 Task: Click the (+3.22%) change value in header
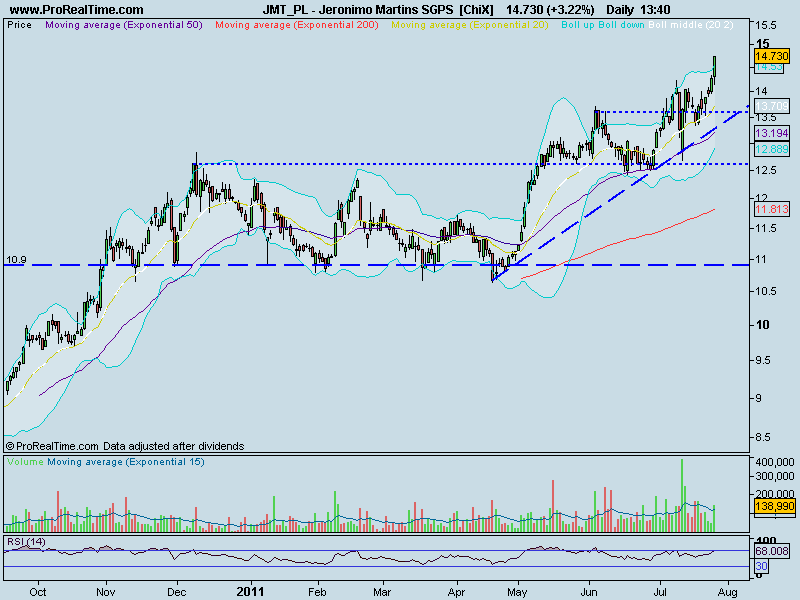tap(570, 10)
